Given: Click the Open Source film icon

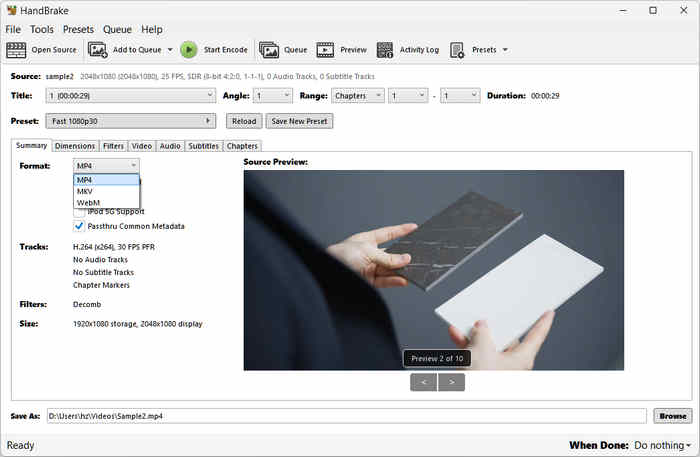Looking at the screenshot, I should tap(16, 50).
